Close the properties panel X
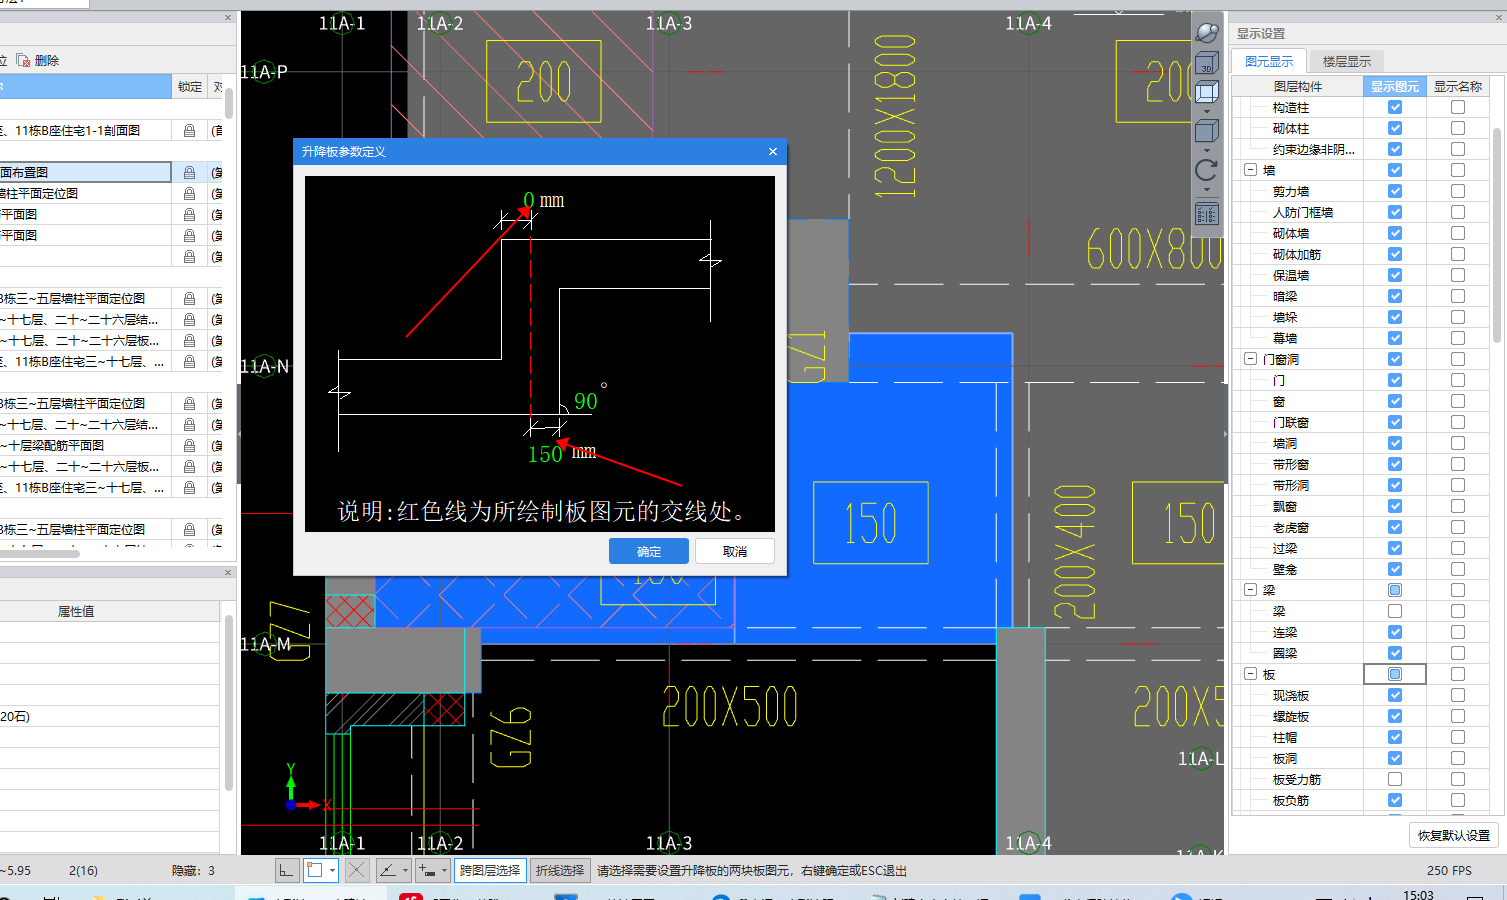1507x900 pixels. (228, 572)
